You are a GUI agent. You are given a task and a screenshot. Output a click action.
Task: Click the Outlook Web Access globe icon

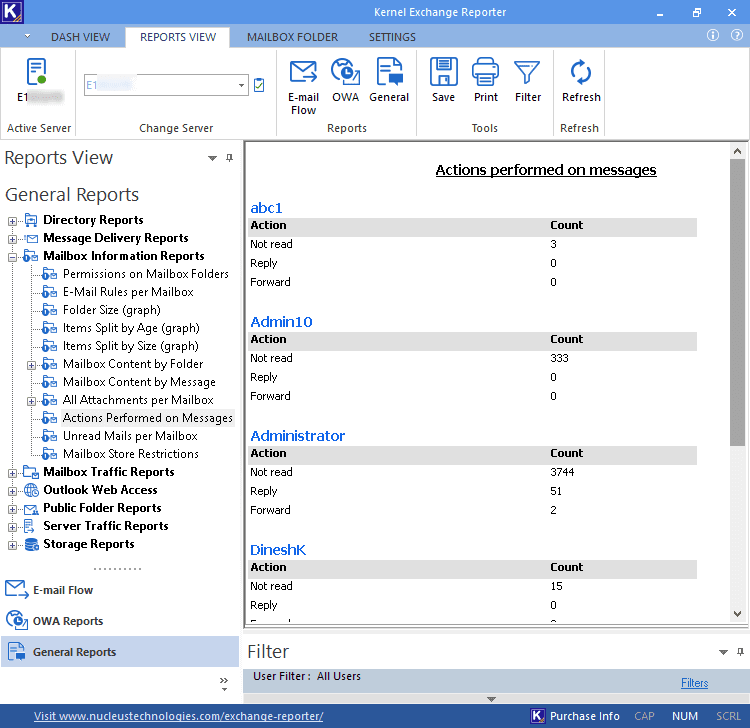[x=32, y=490]
